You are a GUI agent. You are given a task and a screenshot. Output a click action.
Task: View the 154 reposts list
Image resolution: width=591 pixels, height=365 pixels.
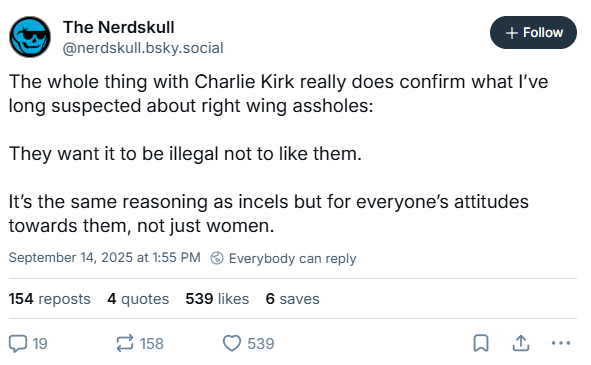pyautogui.click(x=50, y=299)
